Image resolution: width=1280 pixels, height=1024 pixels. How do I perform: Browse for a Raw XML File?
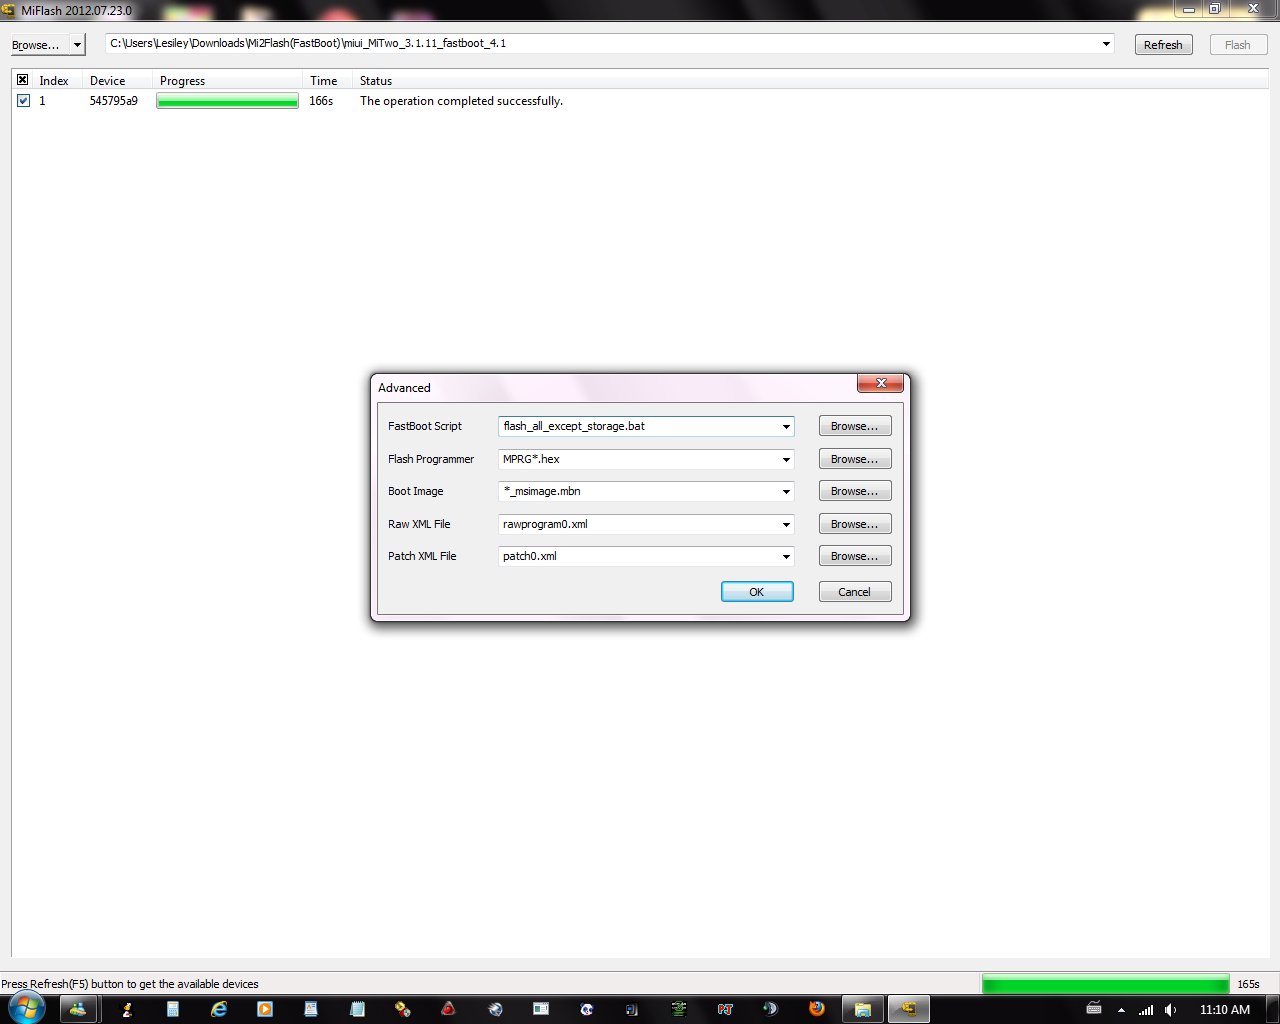(855, 524)
